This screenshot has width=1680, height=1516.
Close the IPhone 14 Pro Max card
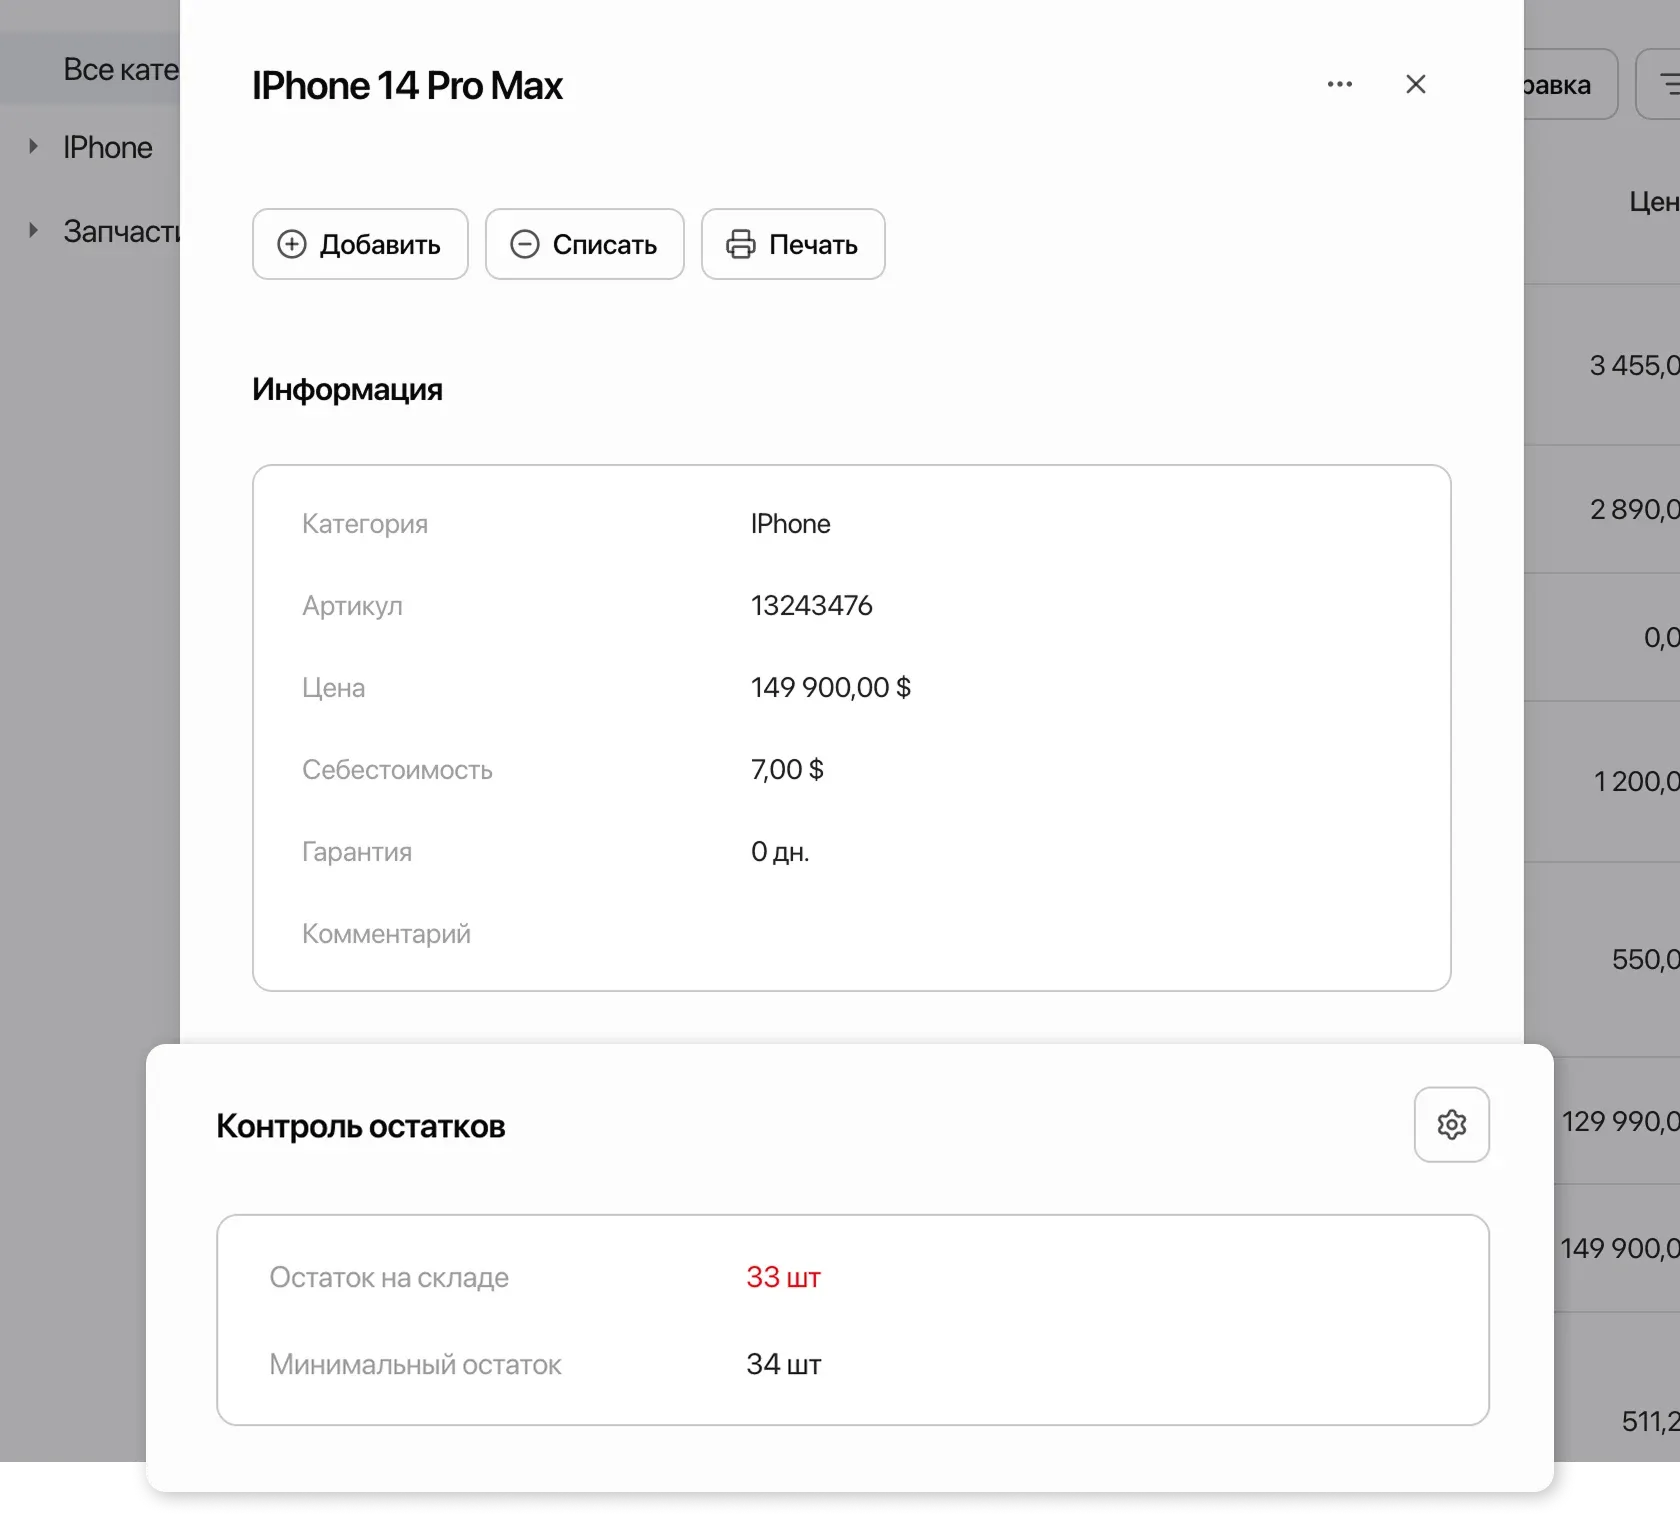click(x=1415, y=84)
